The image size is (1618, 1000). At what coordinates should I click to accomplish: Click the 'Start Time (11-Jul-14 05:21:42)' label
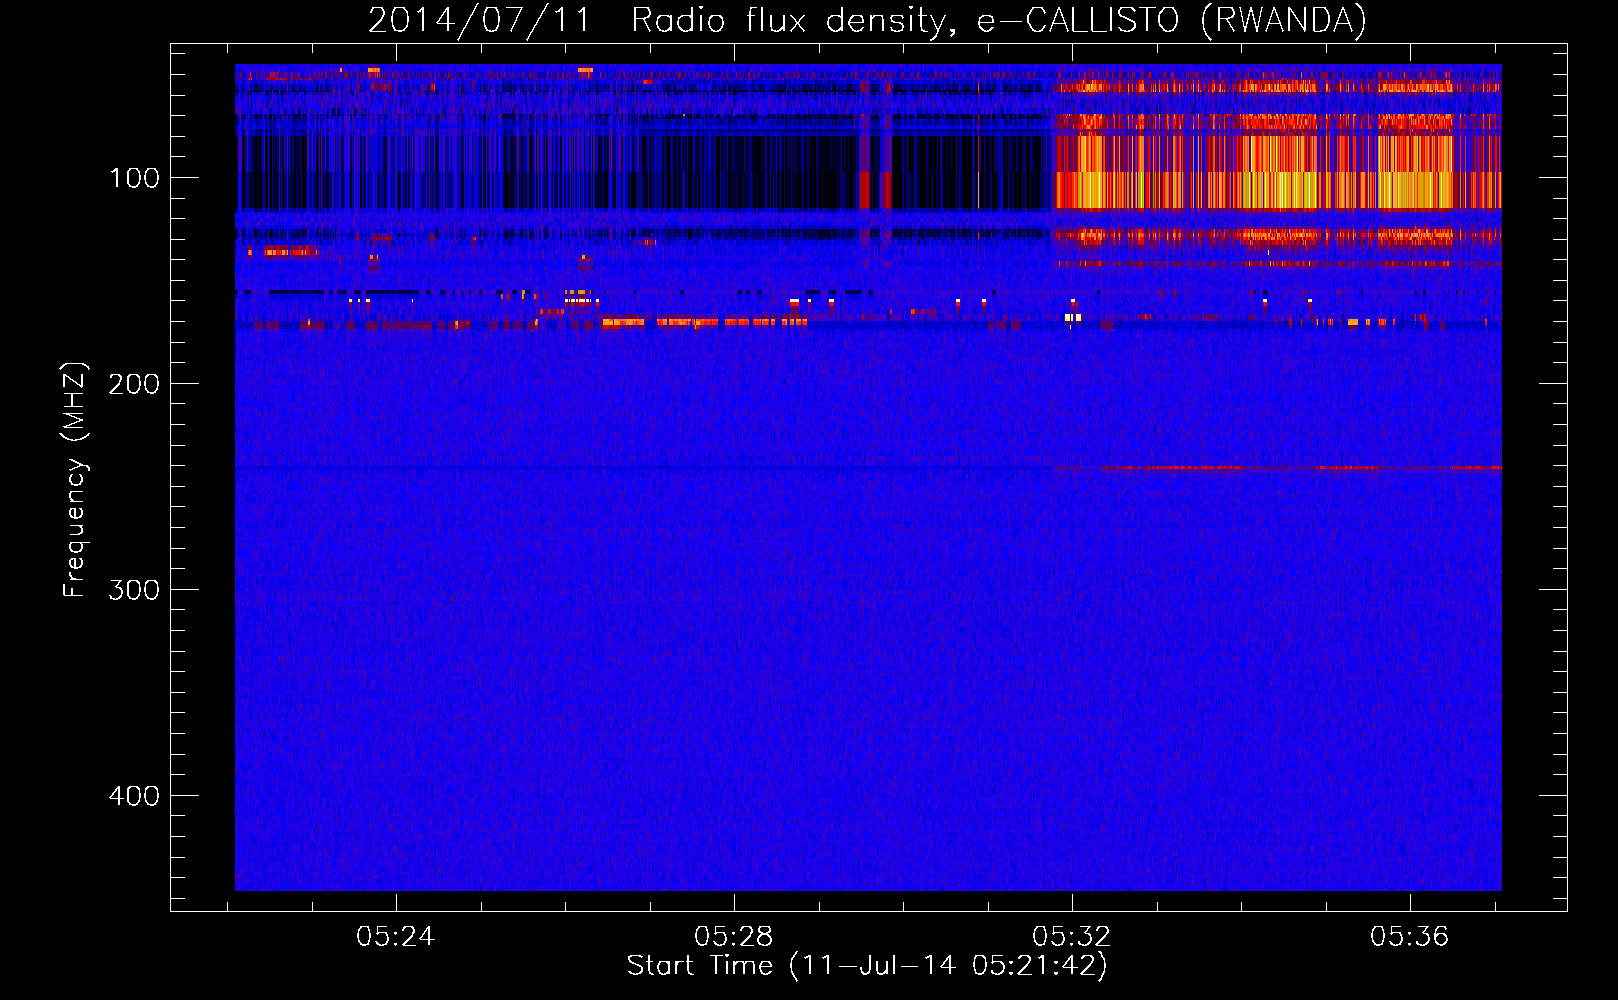(x=867, y=966)
